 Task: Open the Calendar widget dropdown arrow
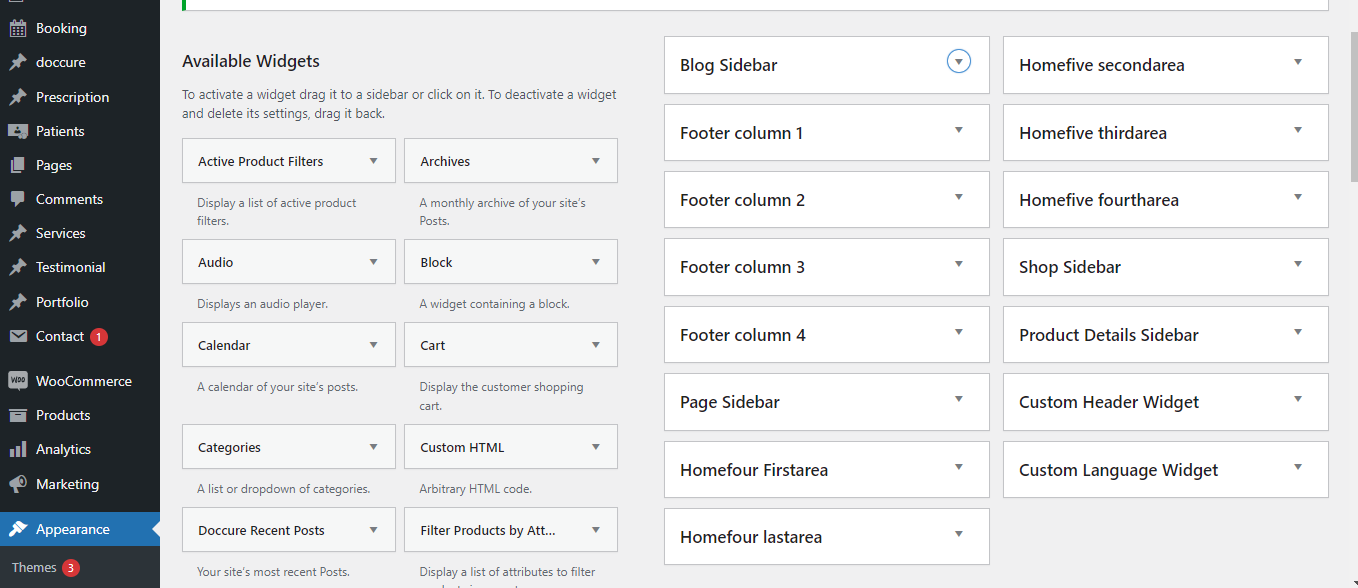point(373,345)
